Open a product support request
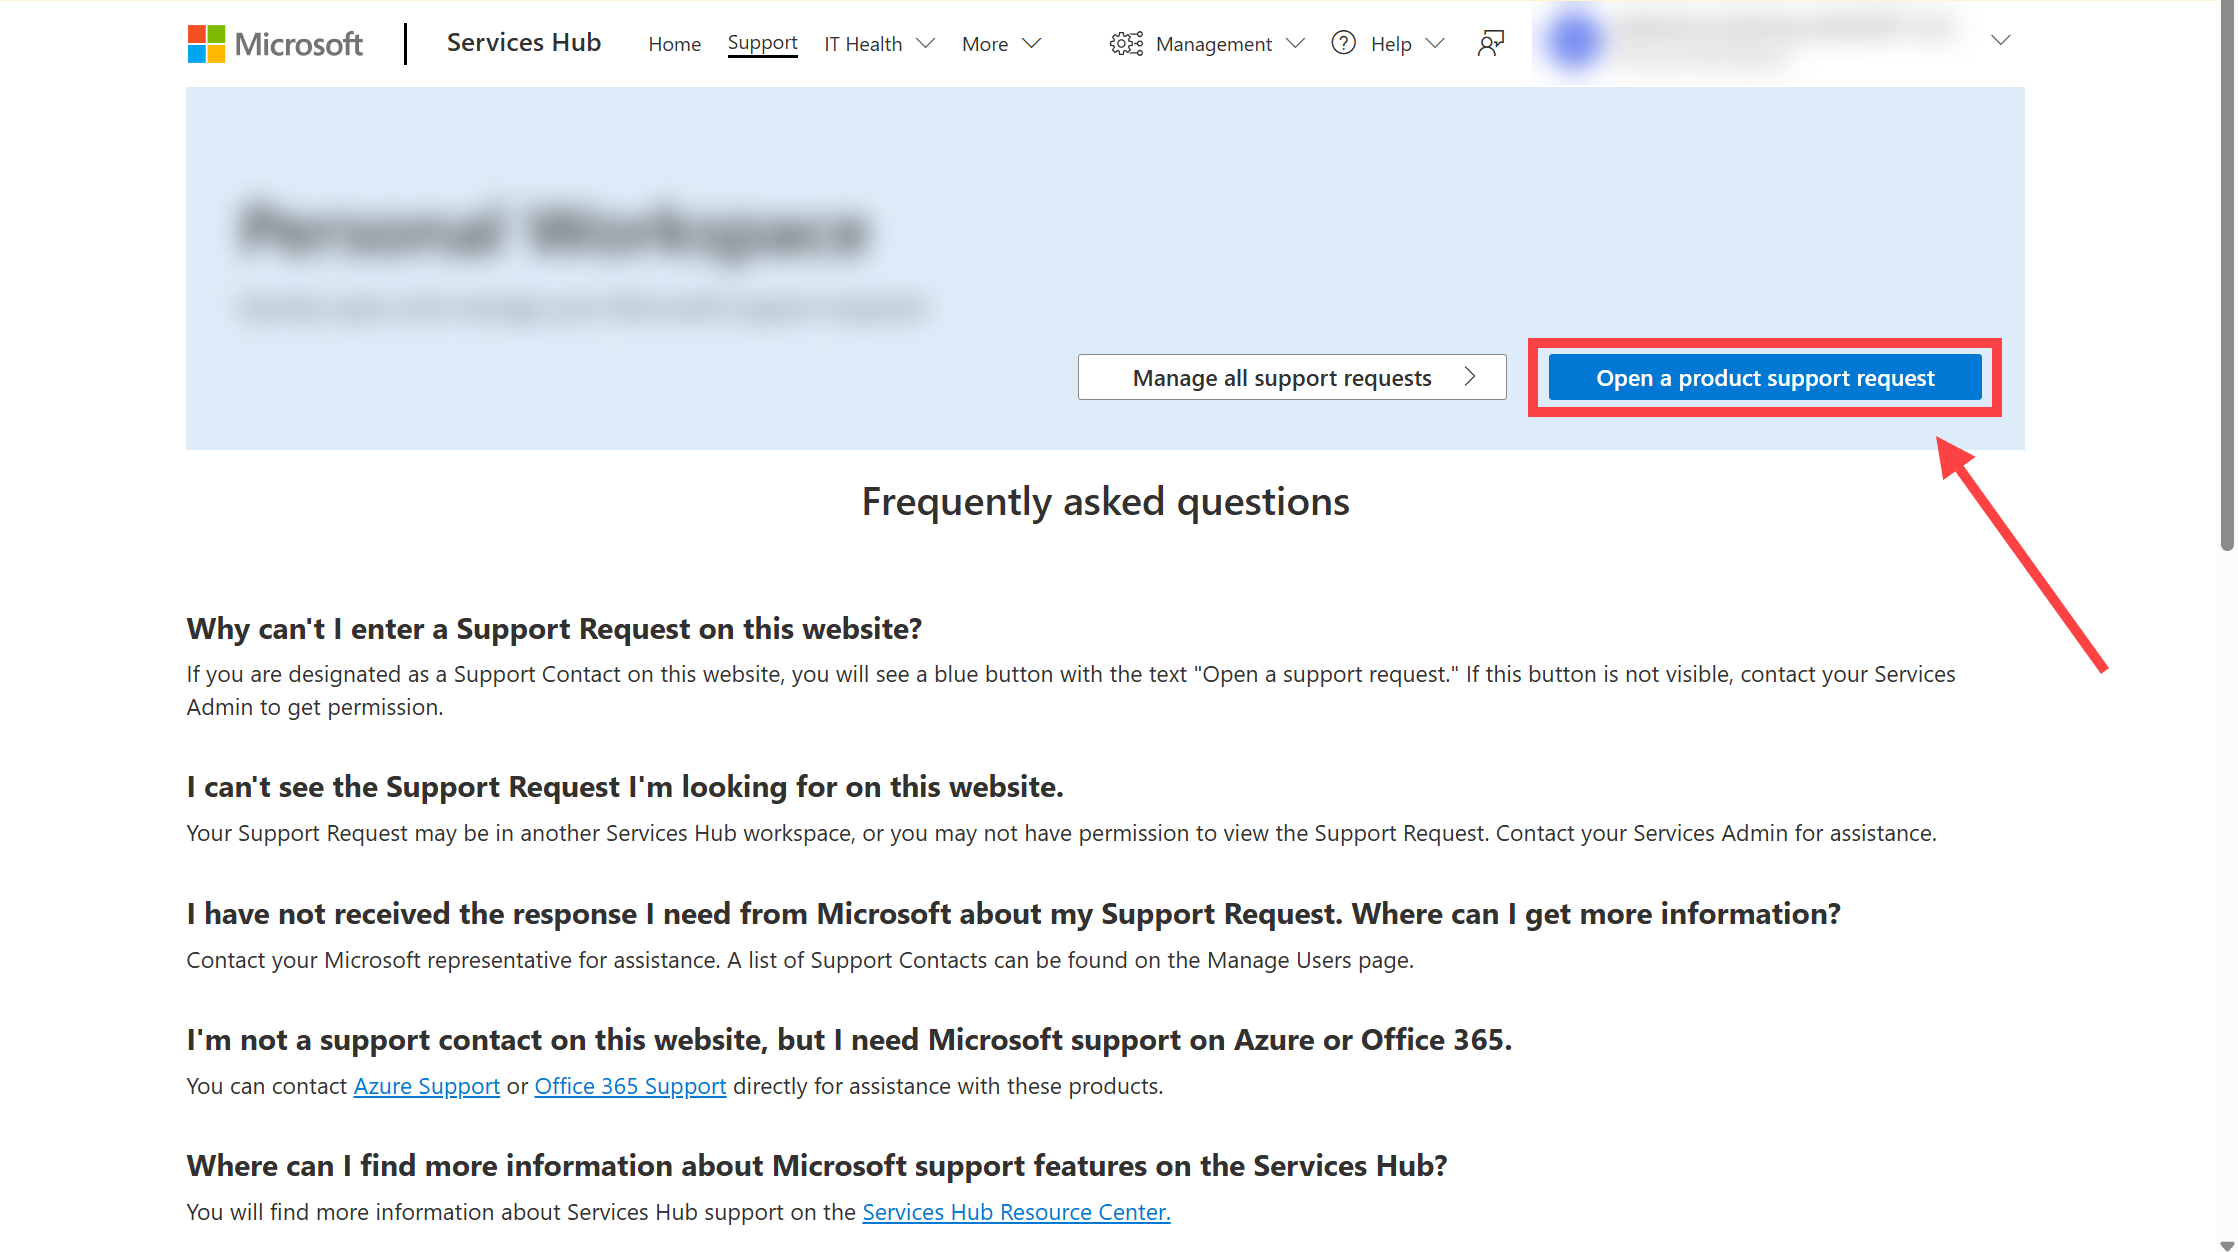The height and width of the screenshot is (1252, 2238). 1765,376
